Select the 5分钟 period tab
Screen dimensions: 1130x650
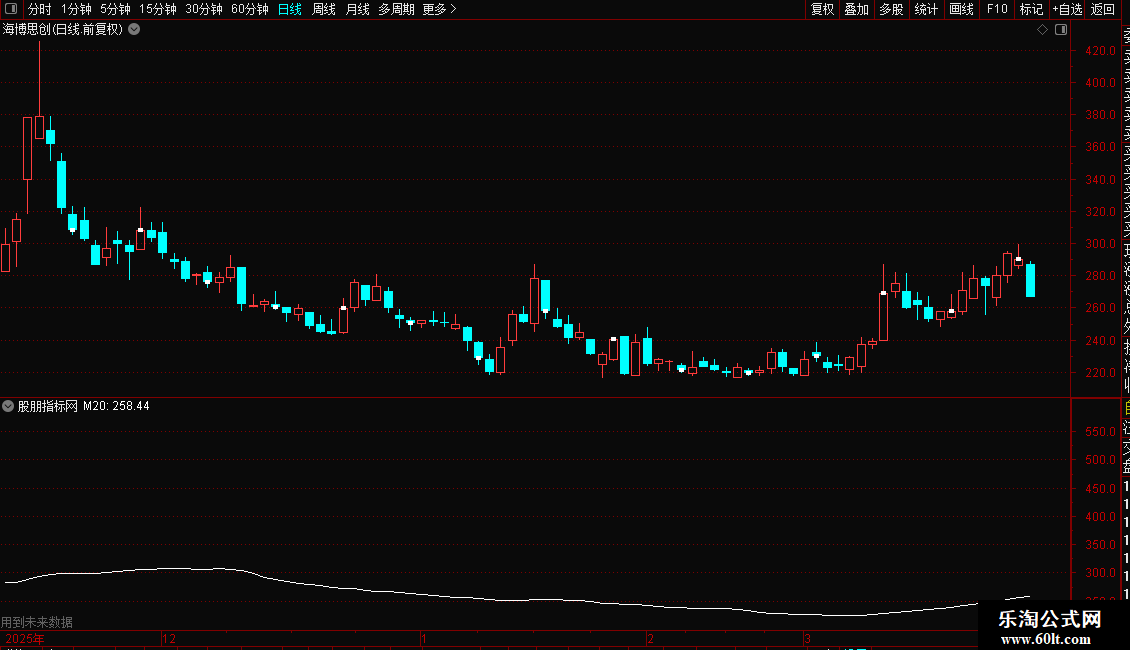coord(115,9)
